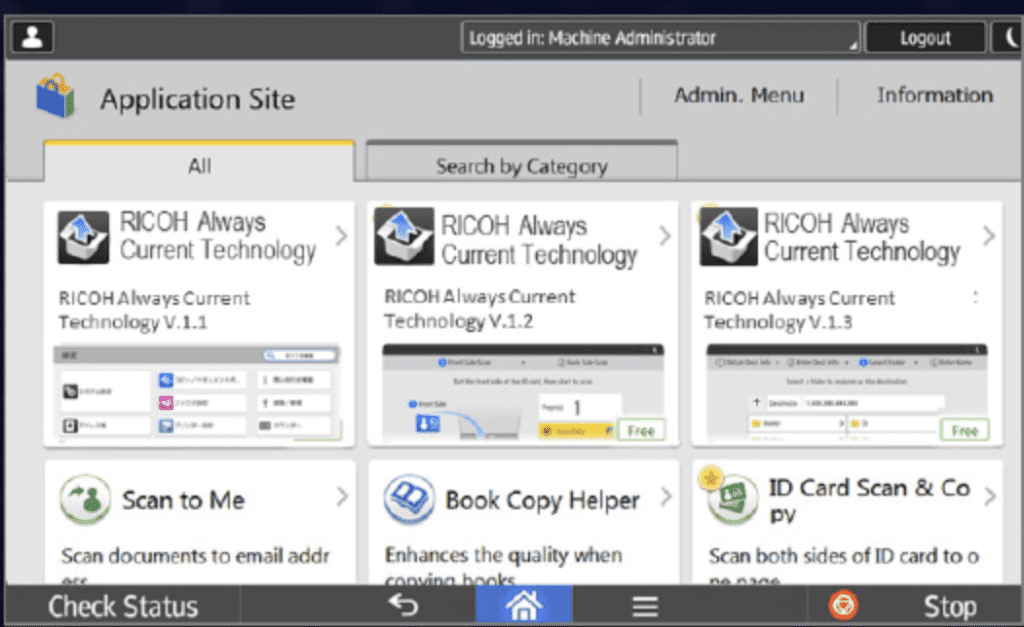Click the Book Copy Helper title
The width and height of the screenshot is (1024, 627).
[x=542, y=501]
